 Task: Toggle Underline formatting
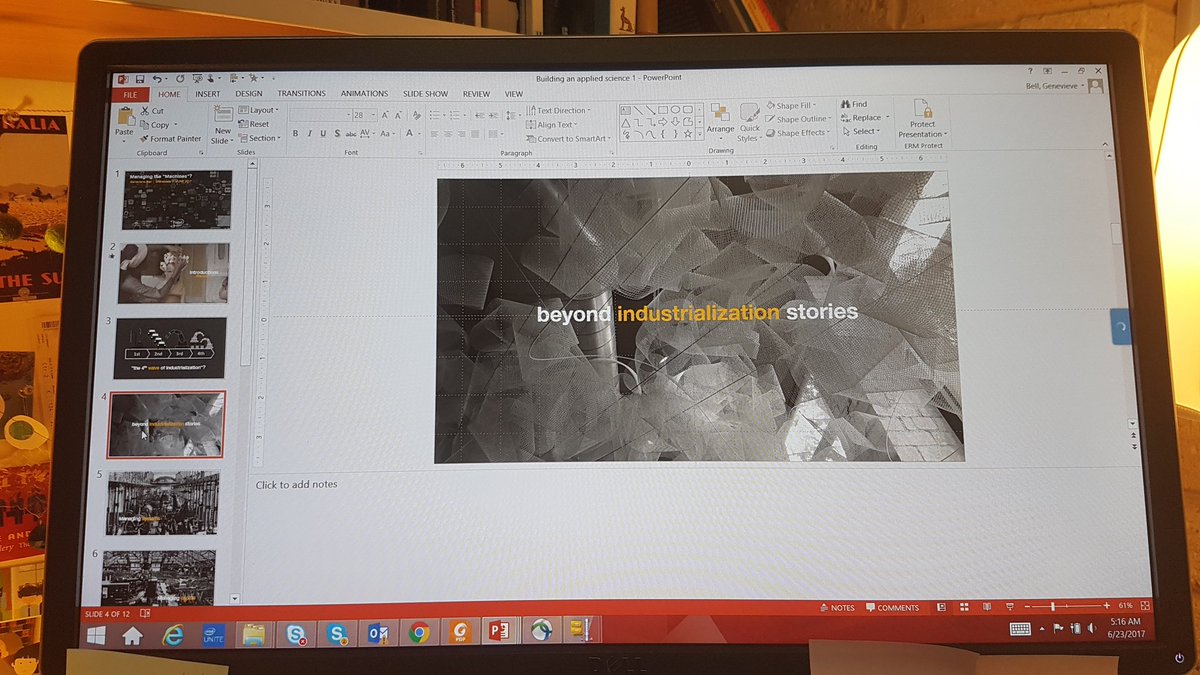click(322, 134)
